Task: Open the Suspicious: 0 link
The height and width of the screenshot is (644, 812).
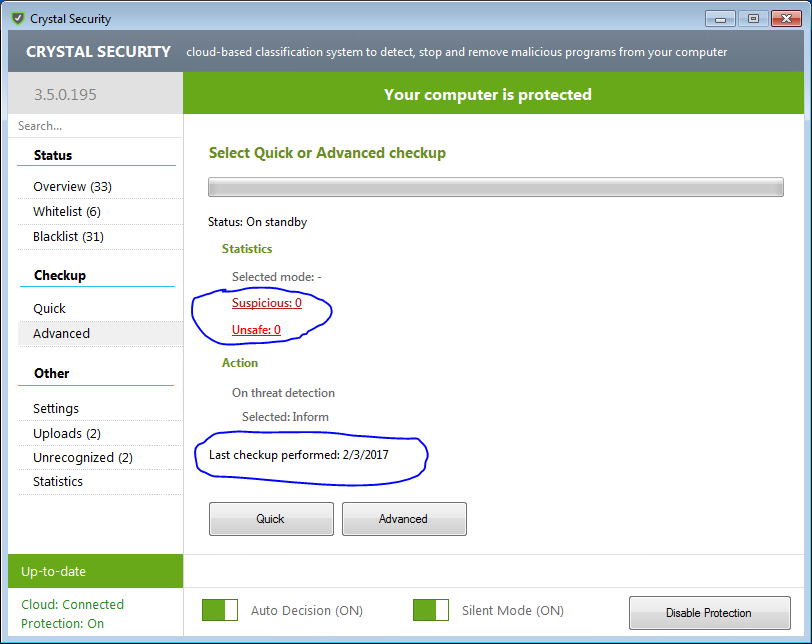Action: click(x=267, y=303)
